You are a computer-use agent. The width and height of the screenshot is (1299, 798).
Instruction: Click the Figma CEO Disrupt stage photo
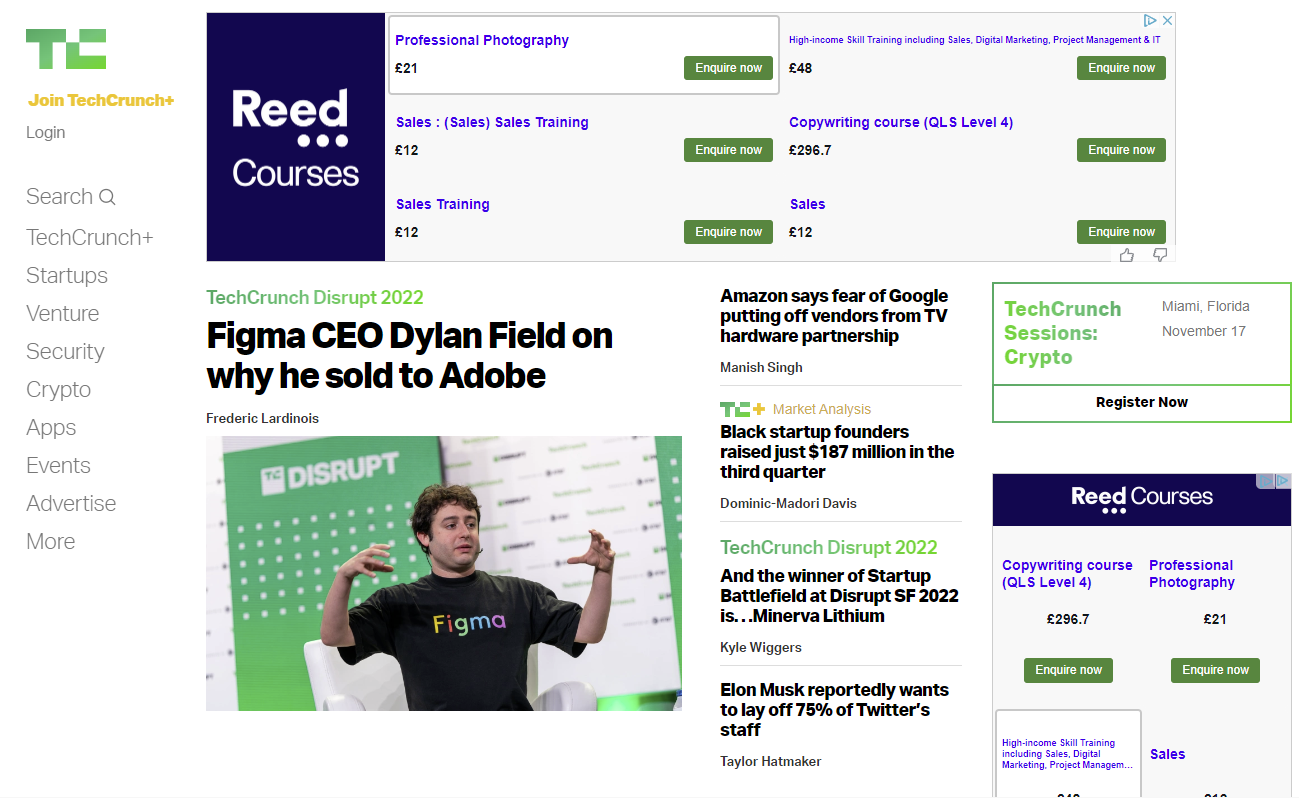[x=444, y=573]
